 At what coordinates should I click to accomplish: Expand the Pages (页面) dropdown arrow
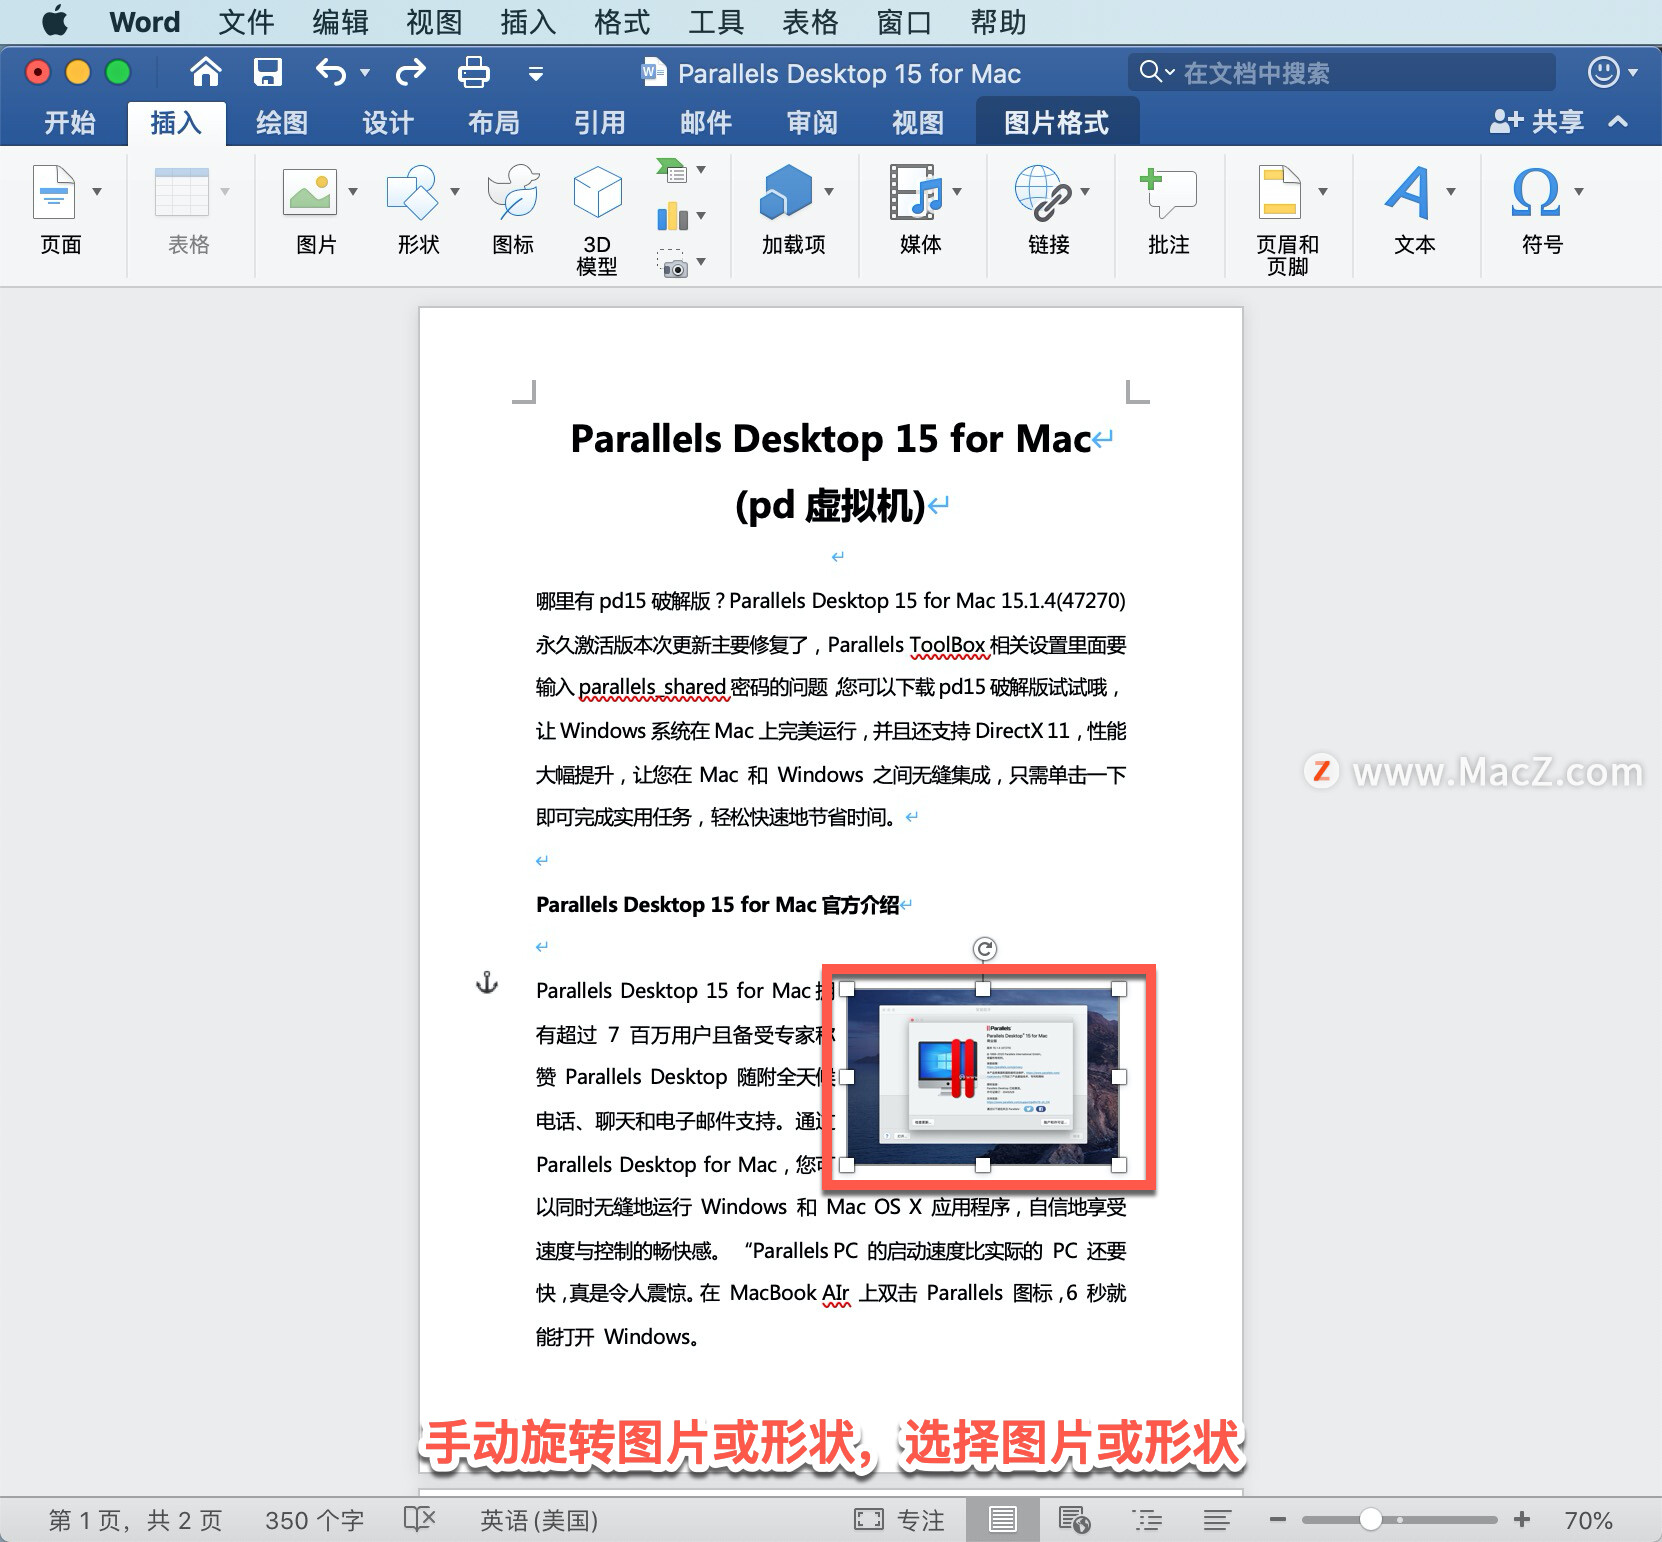click(x=97, y=191)
